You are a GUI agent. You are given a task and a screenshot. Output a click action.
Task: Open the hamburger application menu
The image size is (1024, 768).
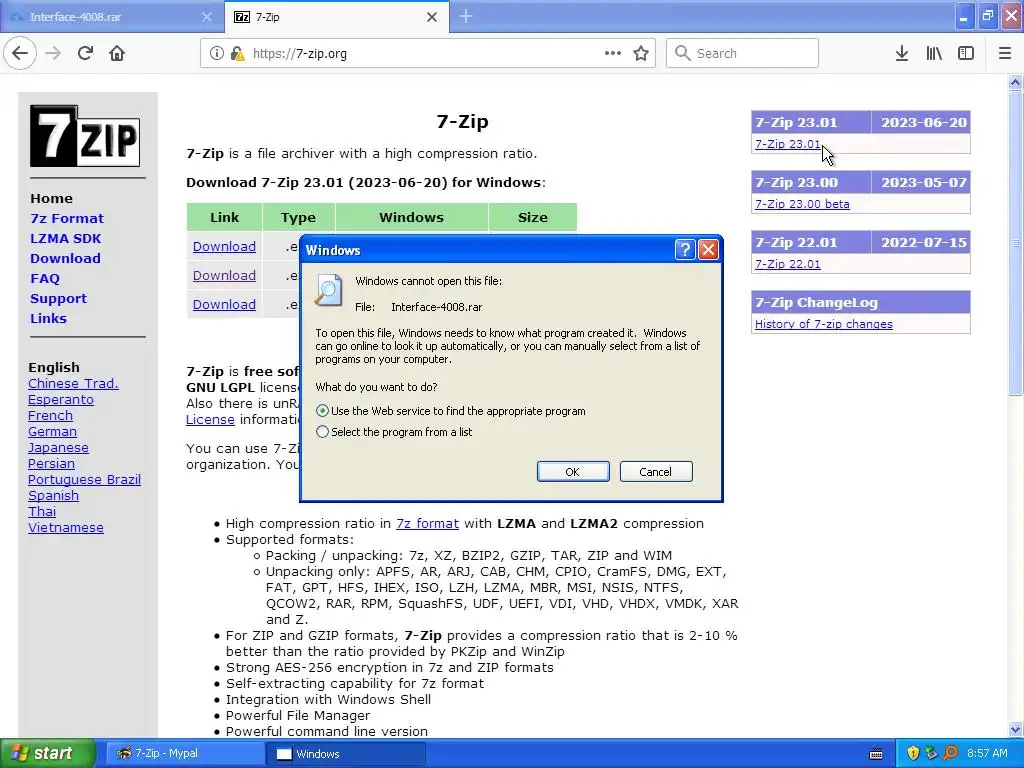[1005, 54]
